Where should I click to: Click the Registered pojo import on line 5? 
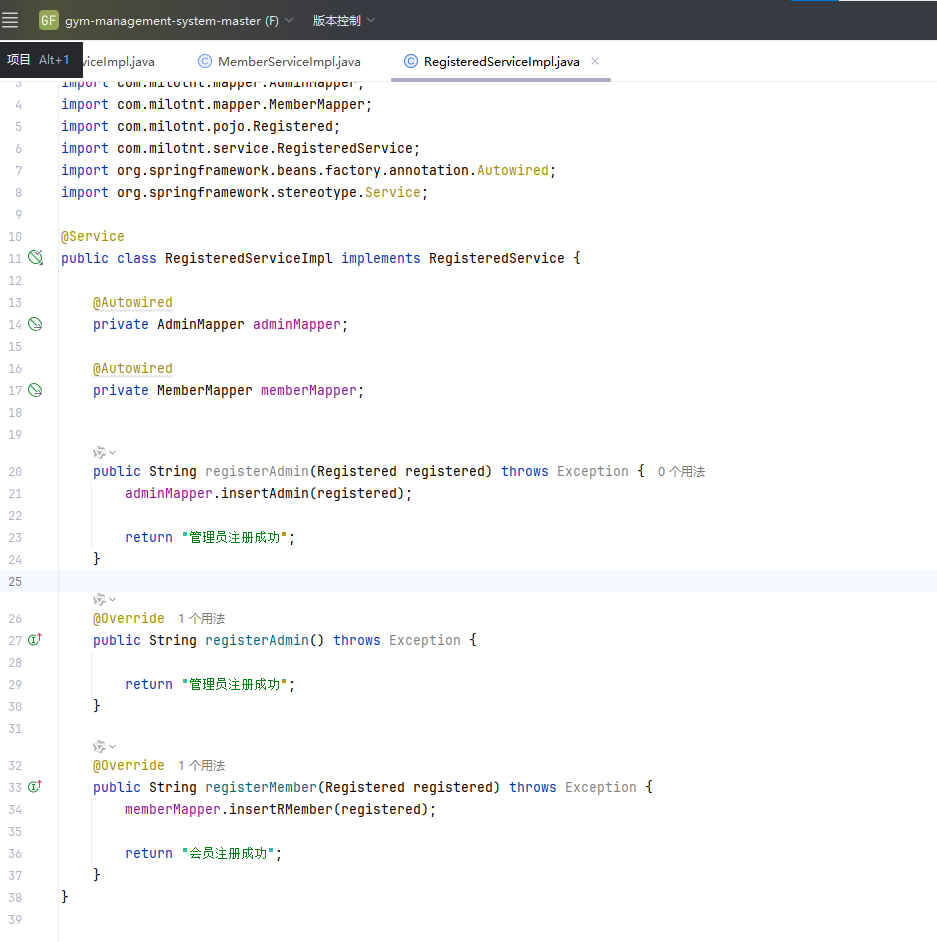click(293, 126)
